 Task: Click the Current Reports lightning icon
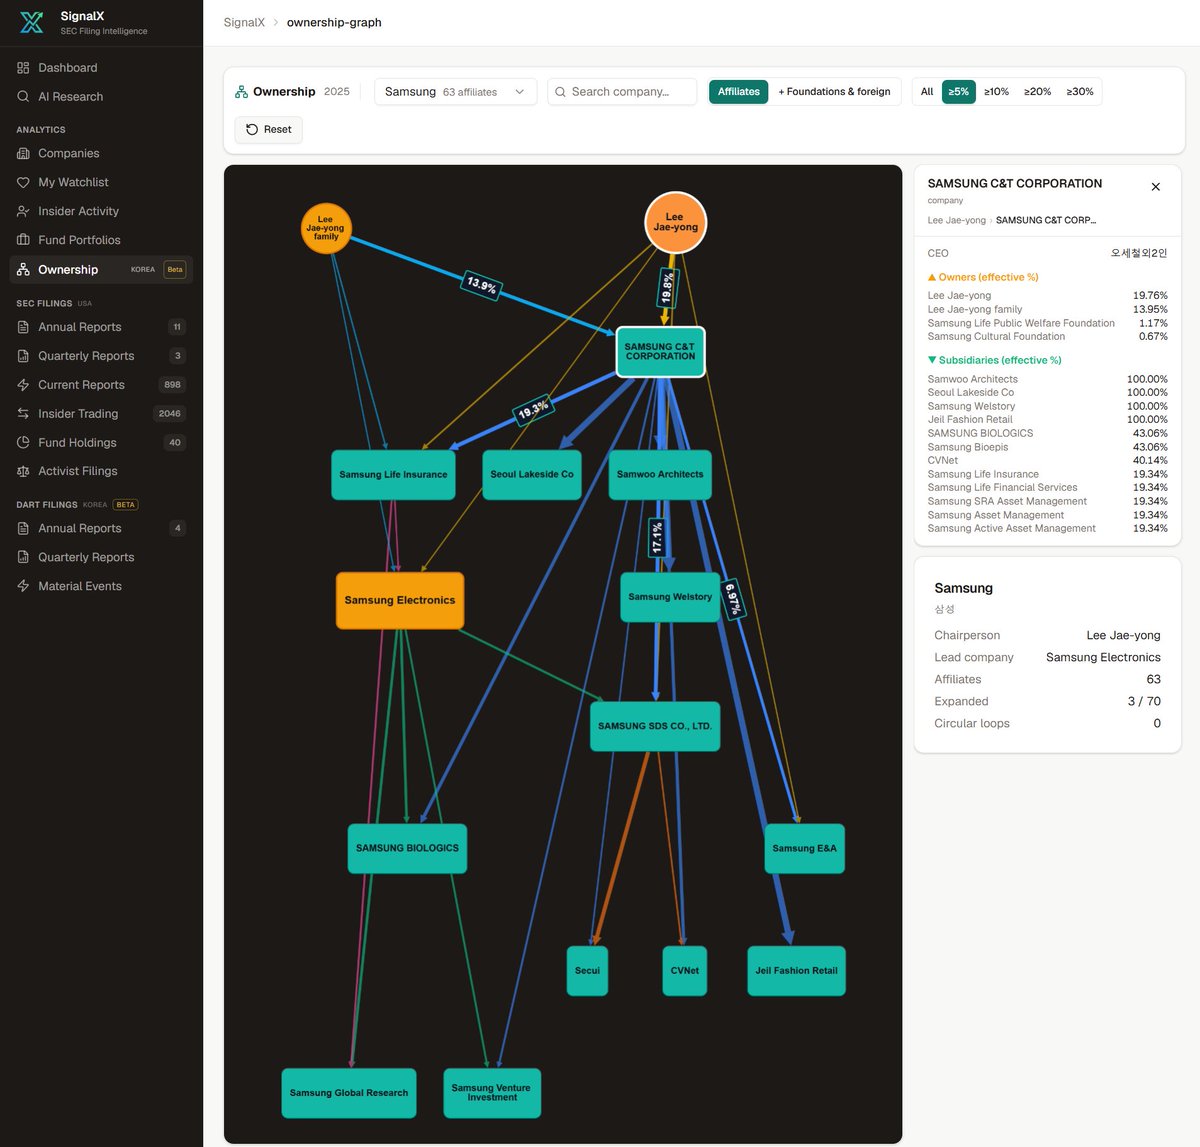[x=23, y=385]
